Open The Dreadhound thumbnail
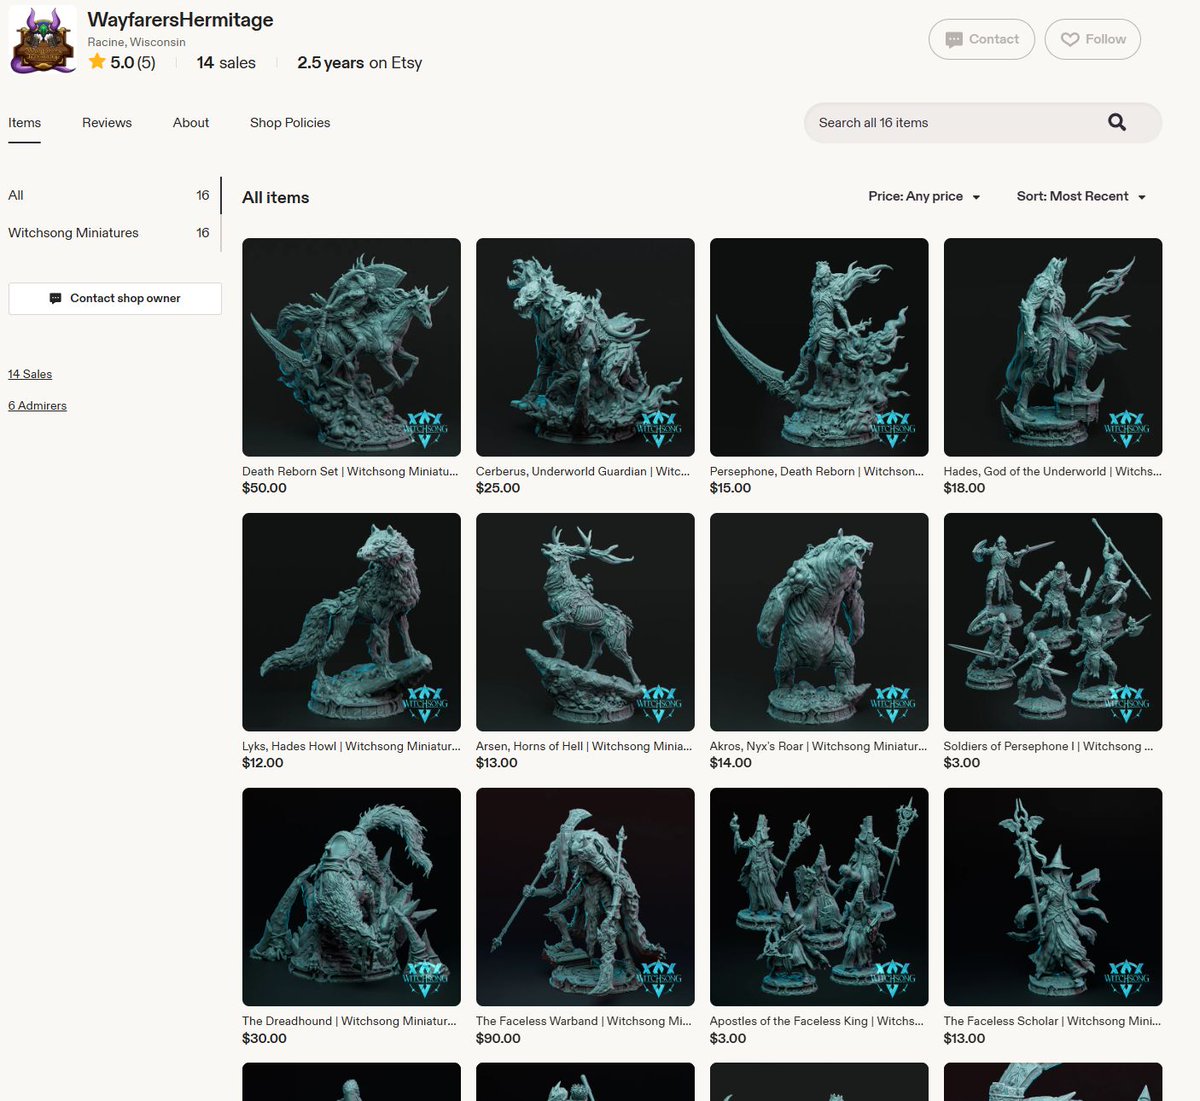 (351, 897)
